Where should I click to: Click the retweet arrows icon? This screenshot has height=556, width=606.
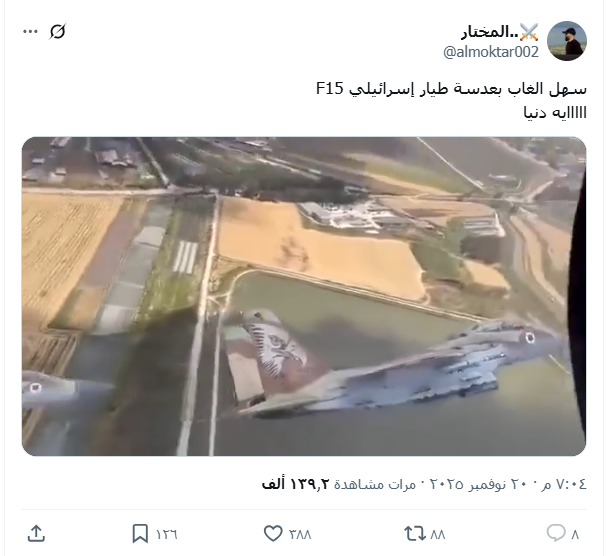[415, 534]
